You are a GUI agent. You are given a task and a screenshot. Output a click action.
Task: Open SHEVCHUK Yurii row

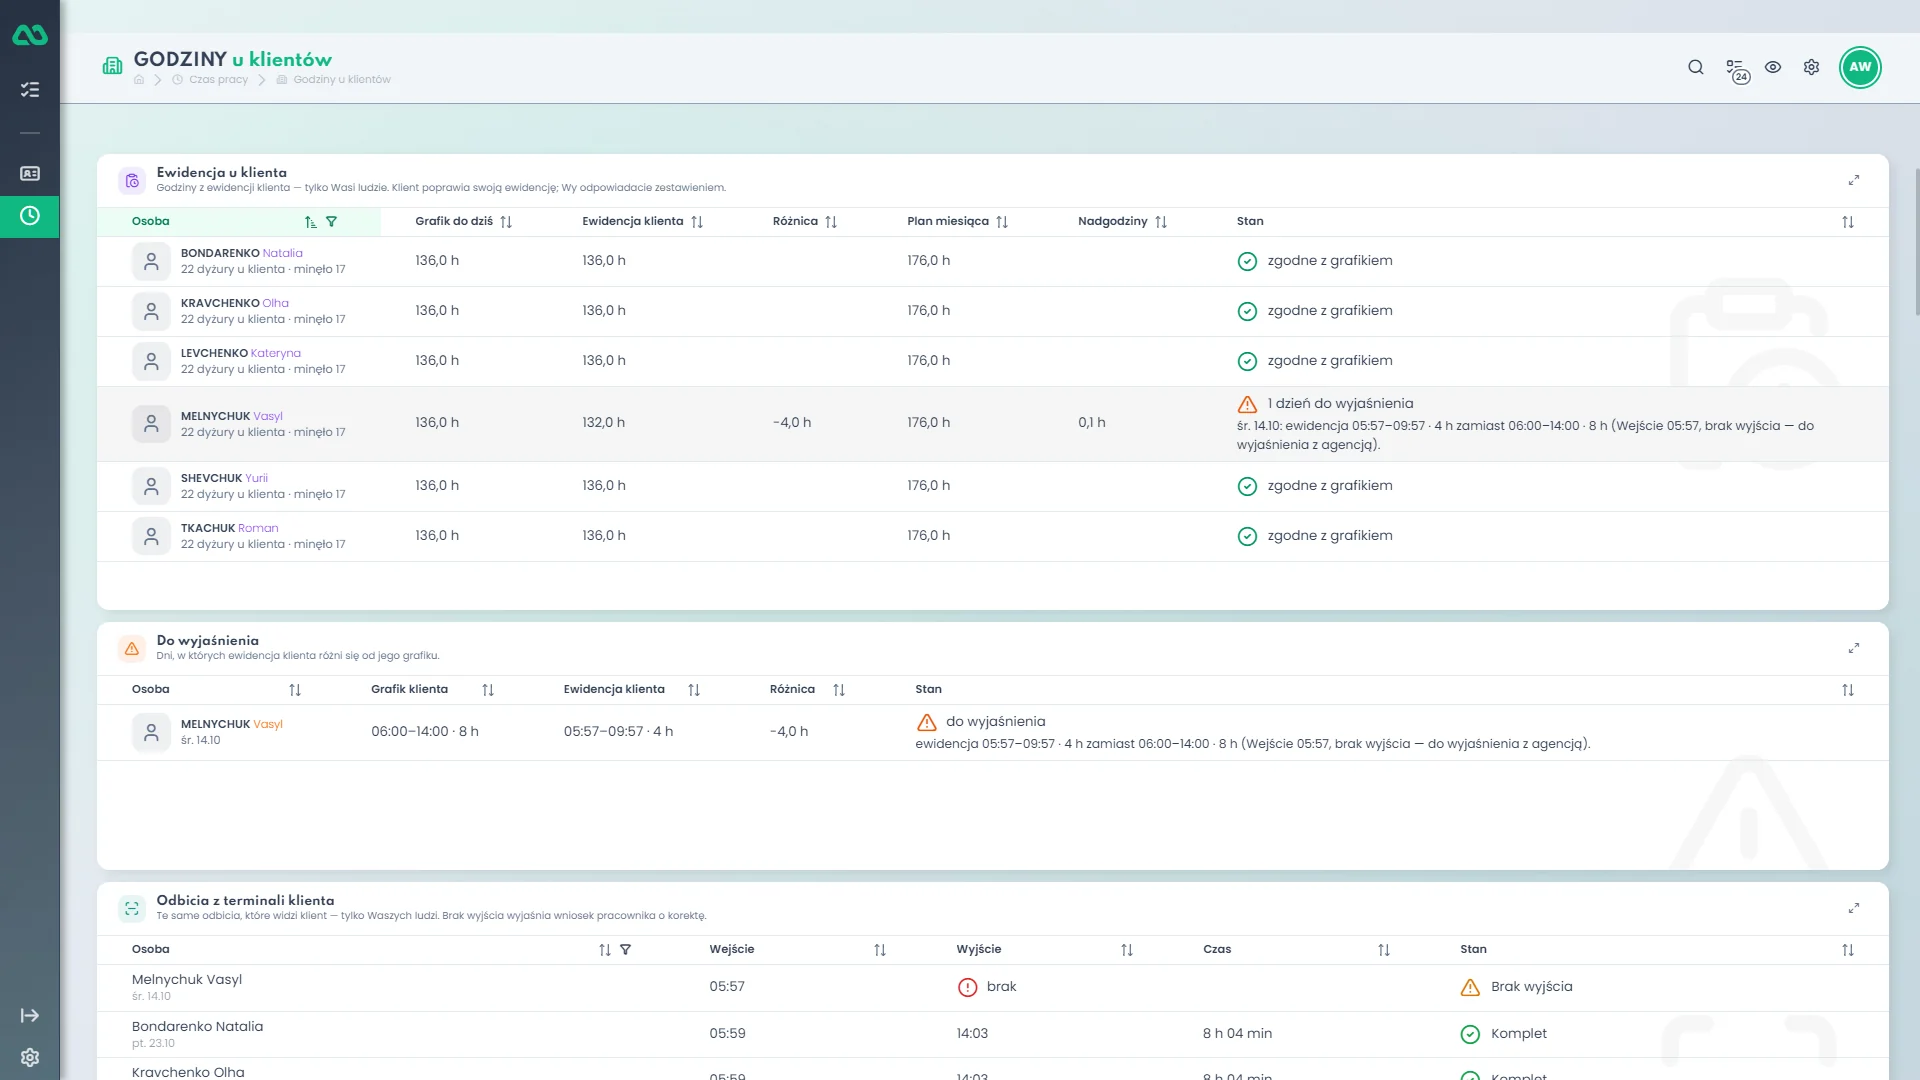[992, 486]
